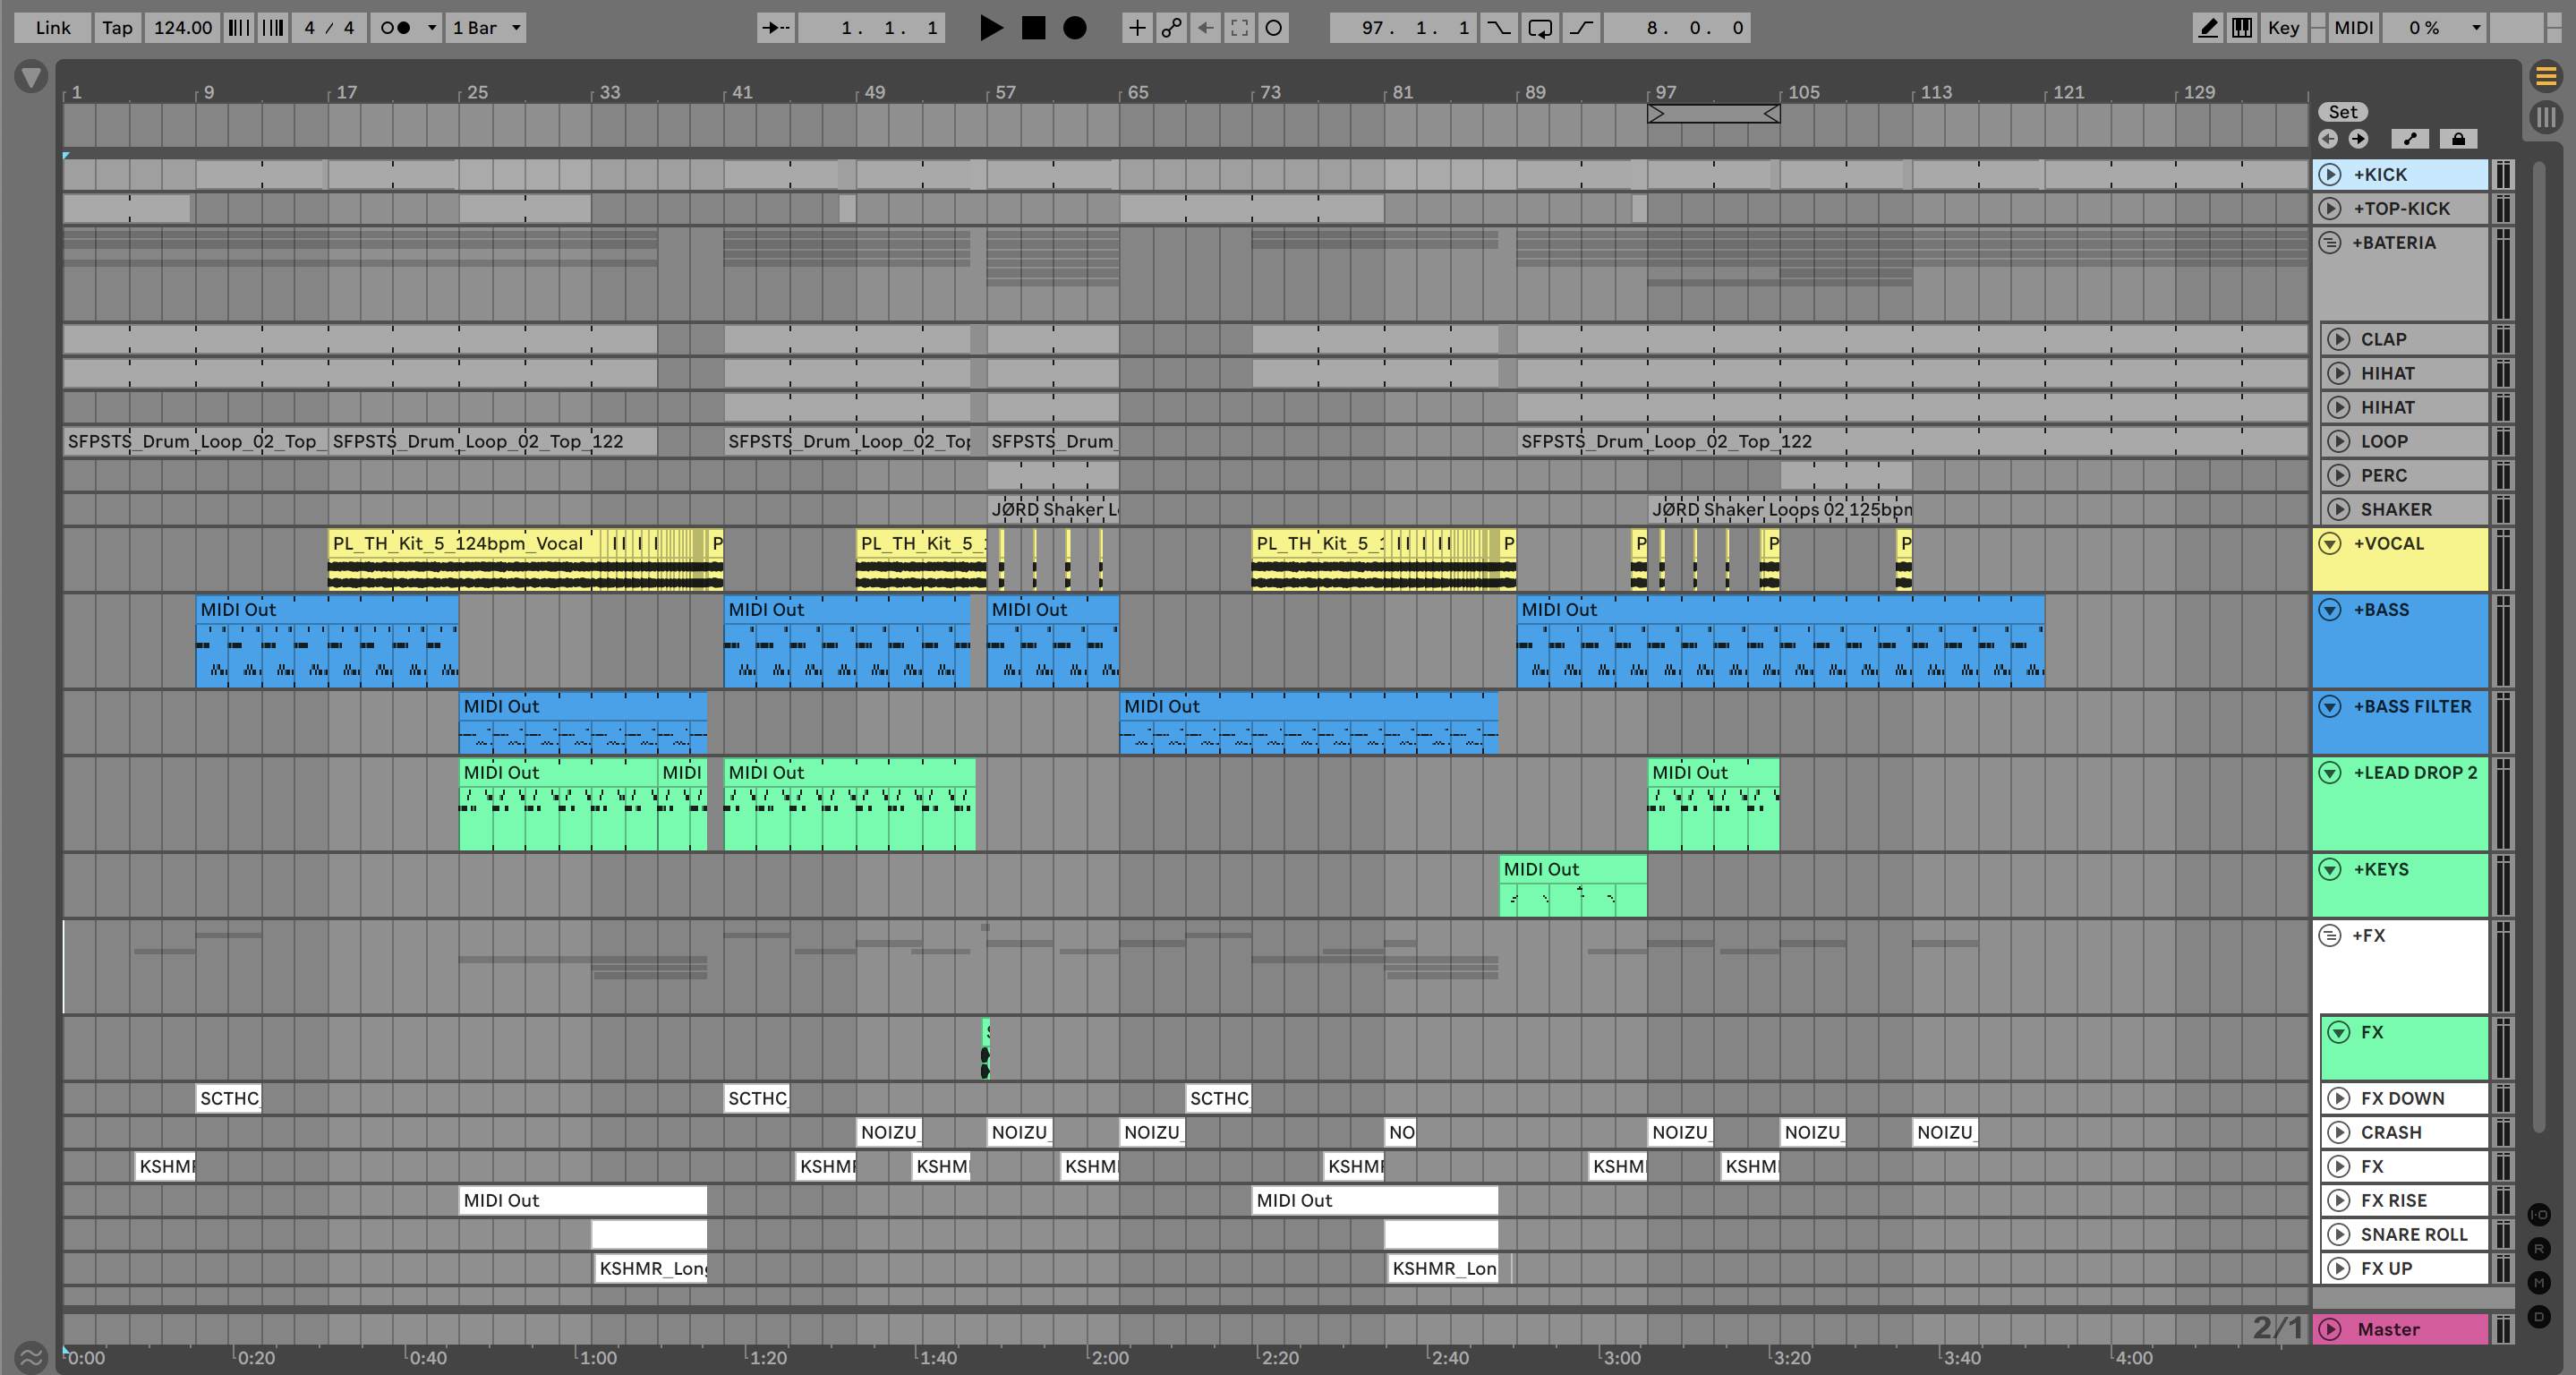The height and width of the screenshot is (1375, 2576).
Task: Fold the +BATERIA group track
Action: pos(2330,243)
